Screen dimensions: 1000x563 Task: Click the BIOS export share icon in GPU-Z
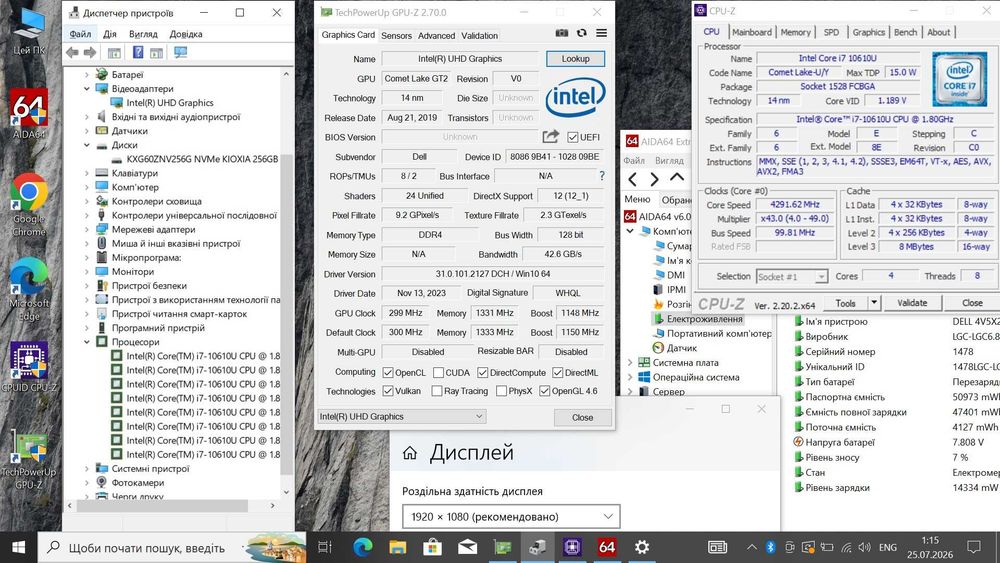[550, 136]
